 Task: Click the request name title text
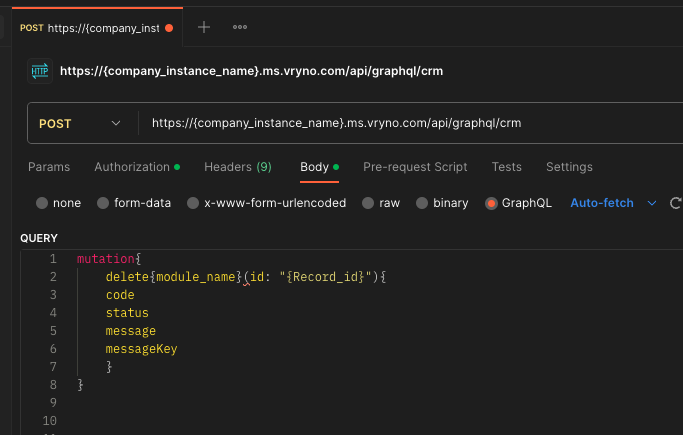(x=251, y=71)
